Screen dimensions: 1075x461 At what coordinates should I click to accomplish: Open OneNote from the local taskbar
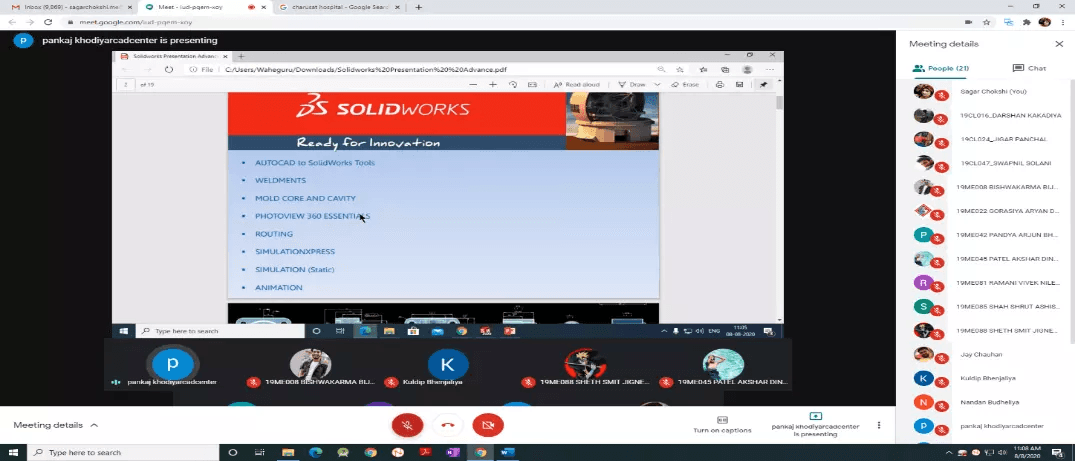pos(452,453)
